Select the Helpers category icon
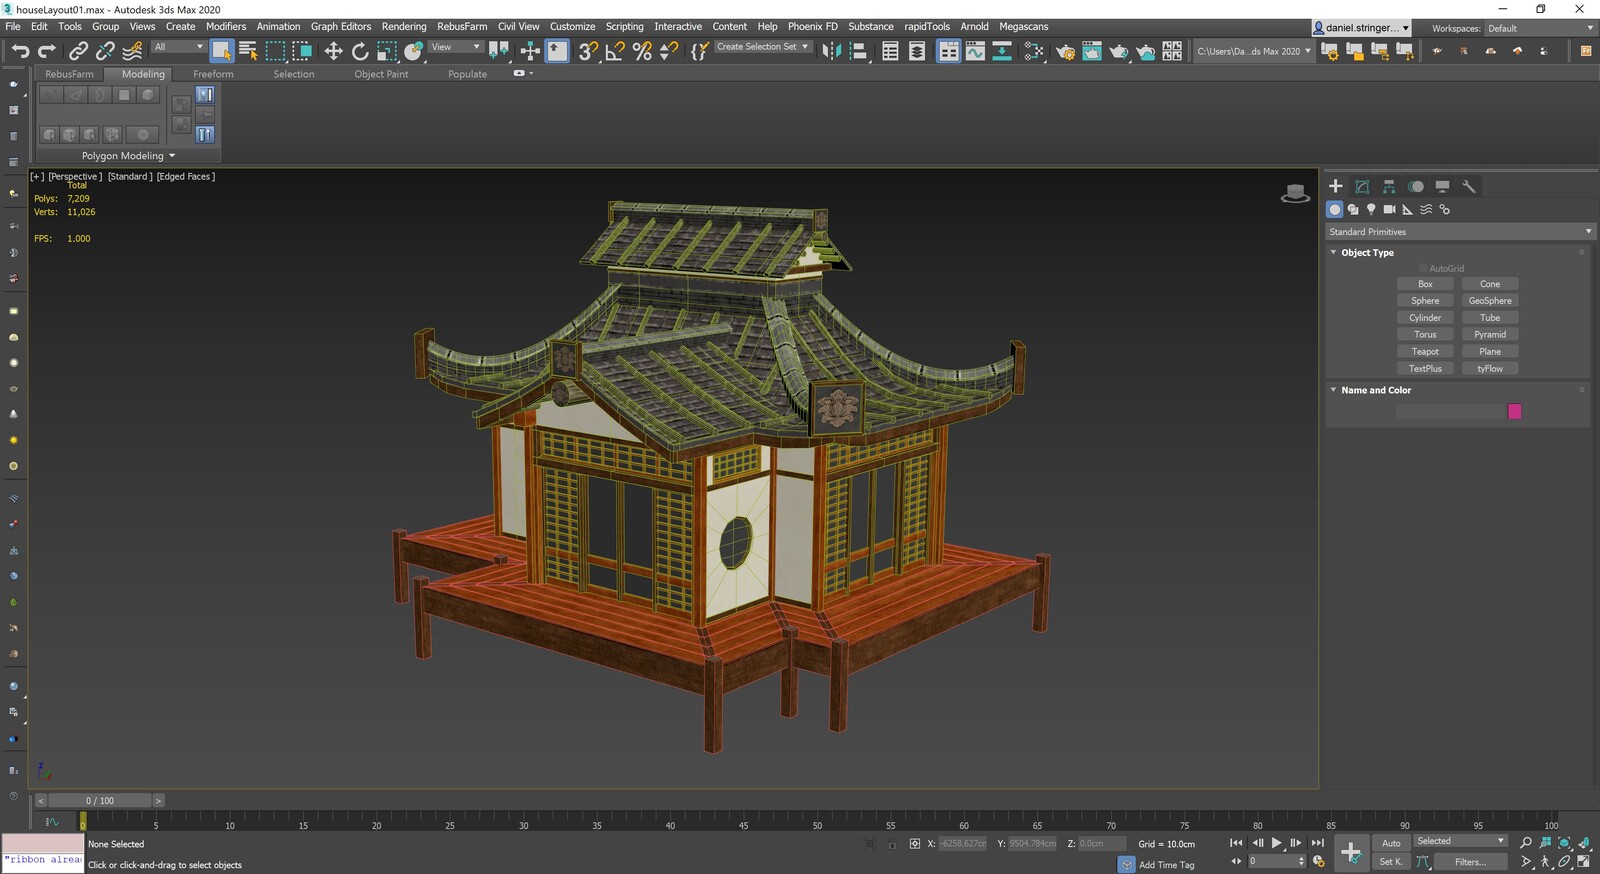The height and width of the screenshot is (874, 1600). point(1407,209)
